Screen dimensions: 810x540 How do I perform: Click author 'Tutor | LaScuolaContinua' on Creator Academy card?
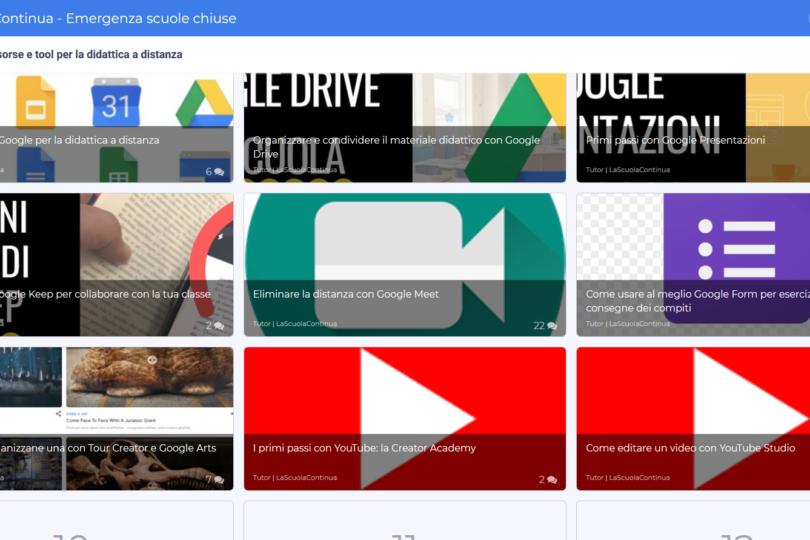pos(294,477)
